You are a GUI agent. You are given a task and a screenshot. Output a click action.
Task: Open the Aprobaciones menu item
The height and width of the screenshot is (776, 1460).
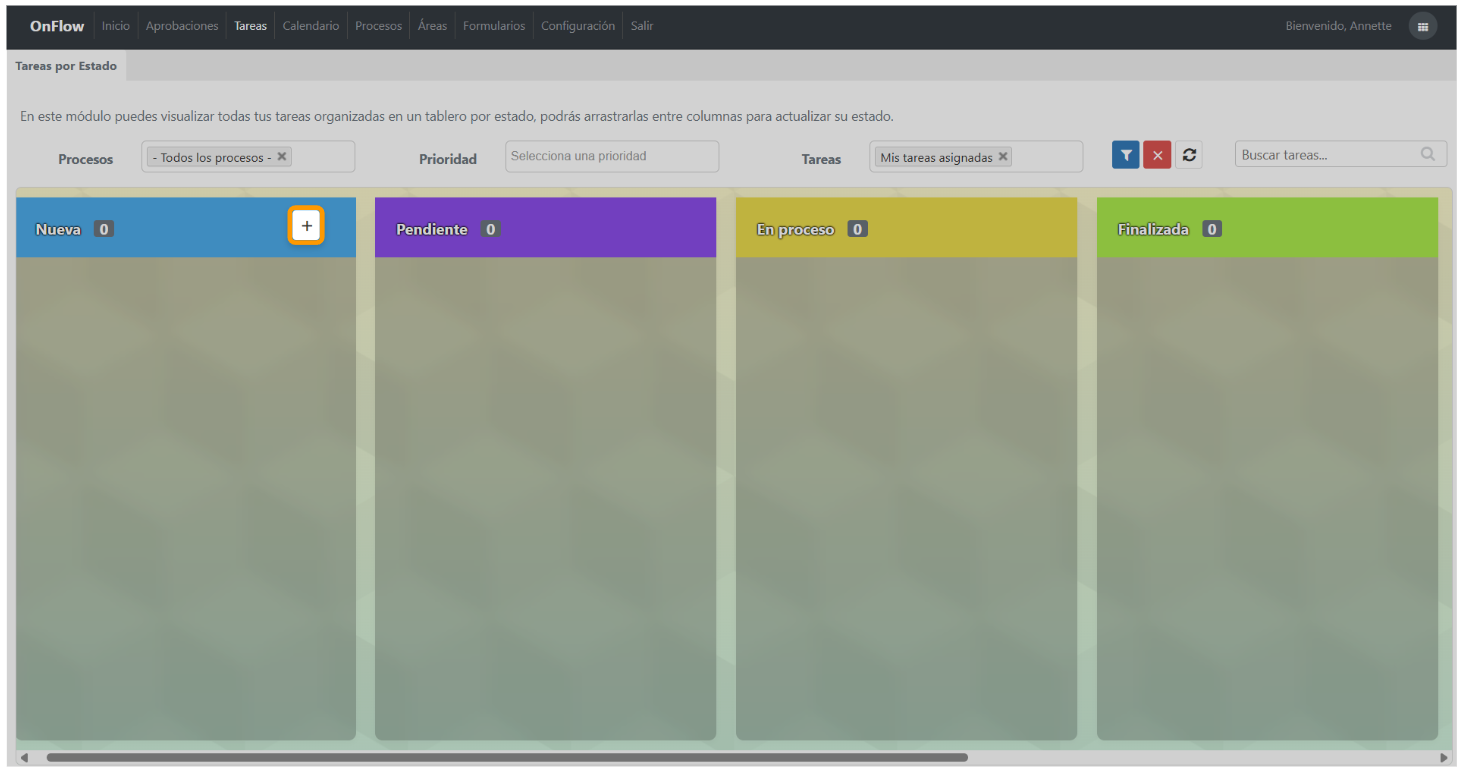click(x=182, y=26)
